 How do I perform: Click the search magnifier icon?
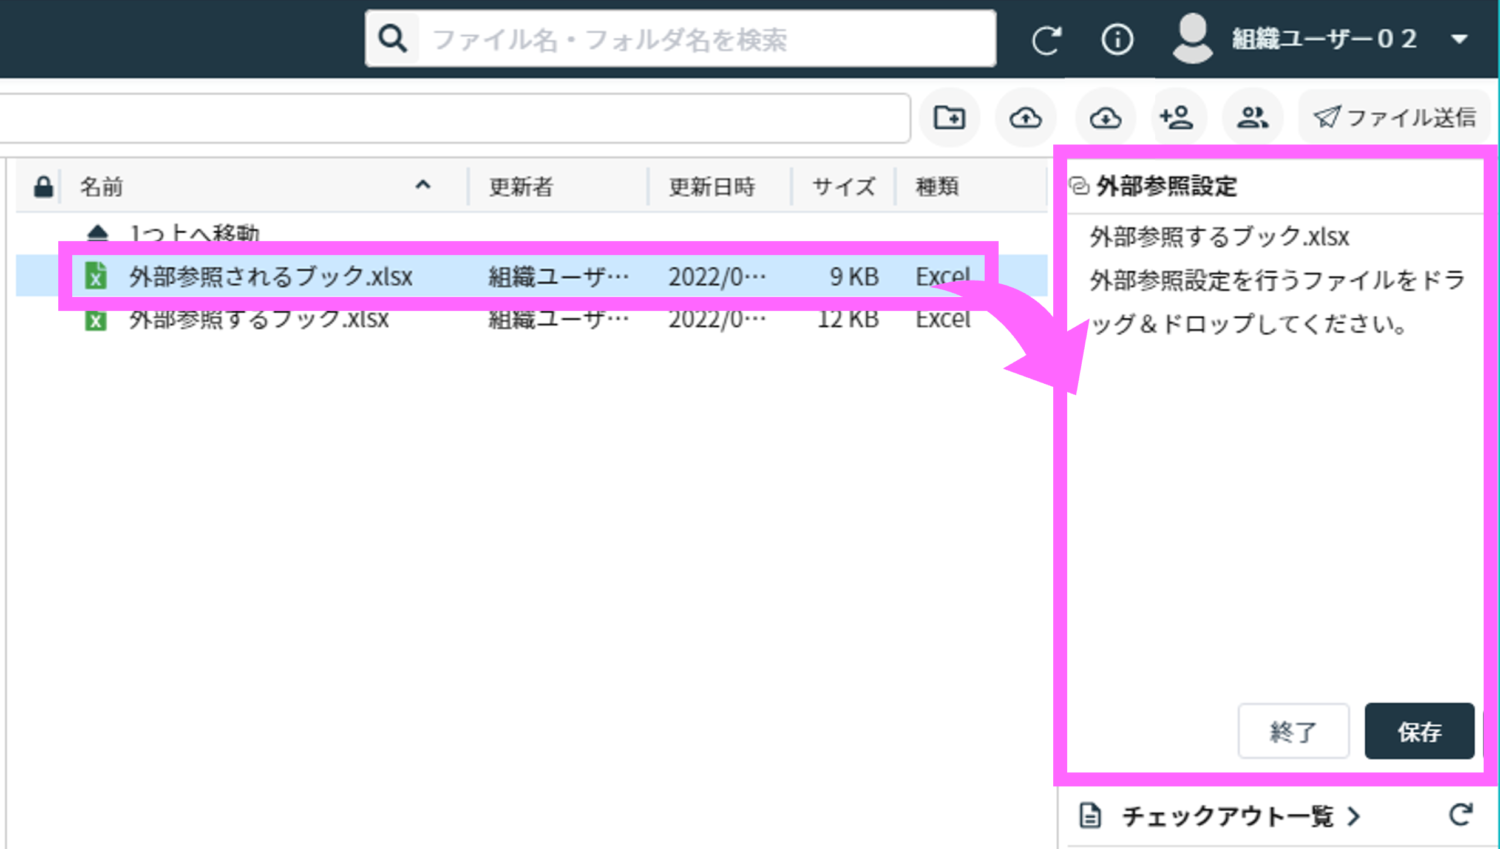coord(392,38)
